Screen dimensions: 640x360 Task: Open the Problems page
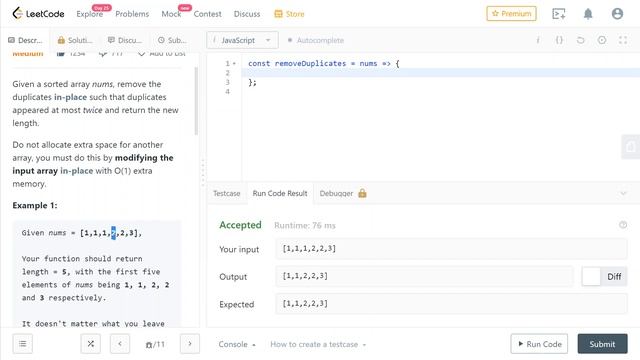point(132,14)
